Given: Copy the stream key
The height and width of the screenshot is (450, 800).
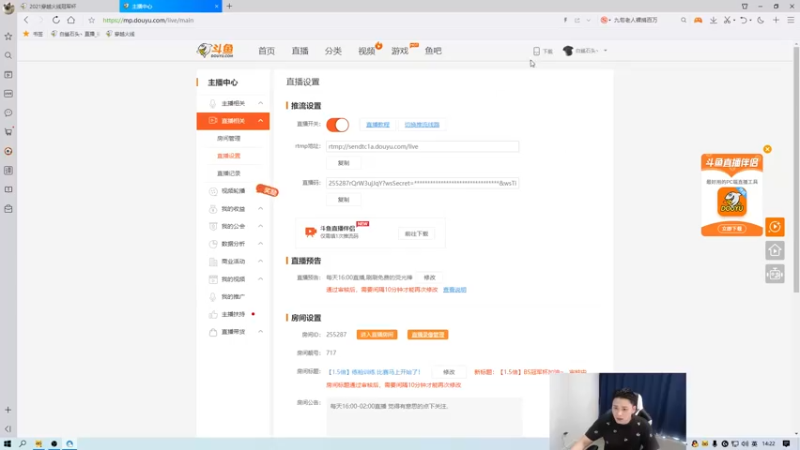Looking at the screenshot, I should pyautogui.click(x=343, y=199).
